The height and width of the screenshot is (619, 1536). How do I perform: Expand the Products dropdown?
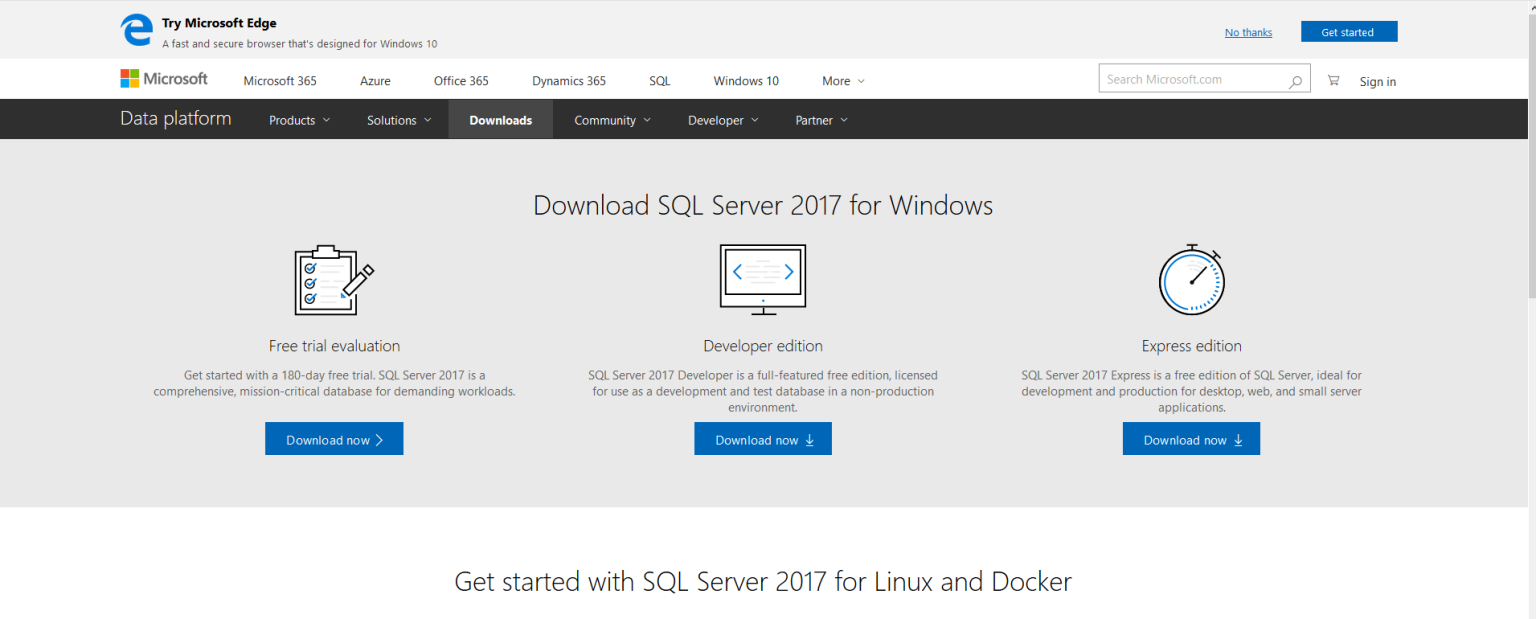click(x=299, y=120)
